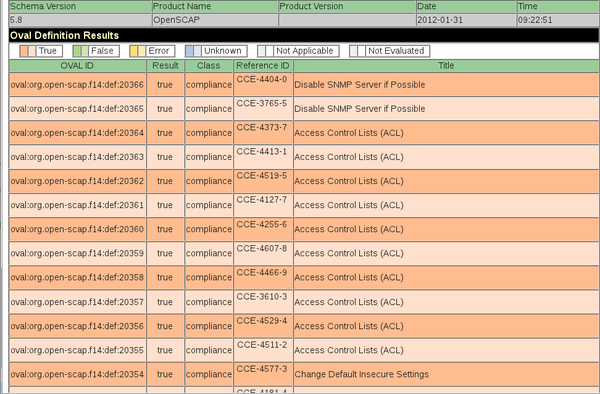Select reference ID CCE-4519-5
Viewport: 600px width, 394px height.
point(262,176)
